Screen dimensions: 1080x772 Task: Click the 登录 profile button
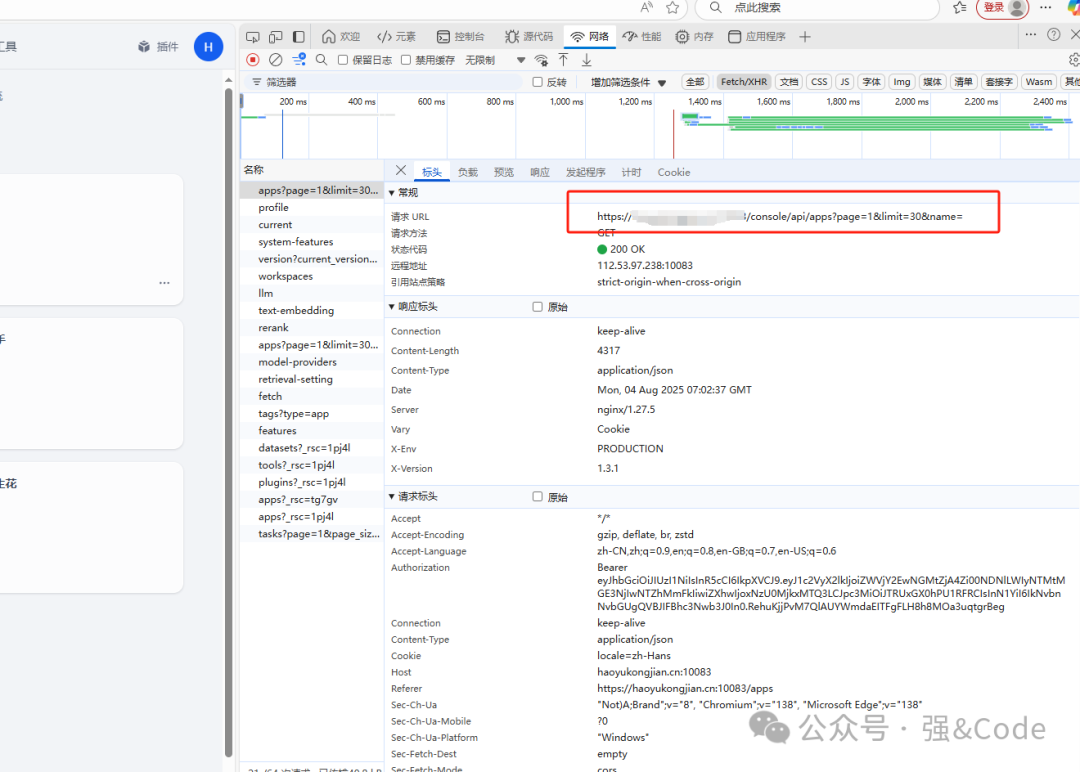point(1002,8)
